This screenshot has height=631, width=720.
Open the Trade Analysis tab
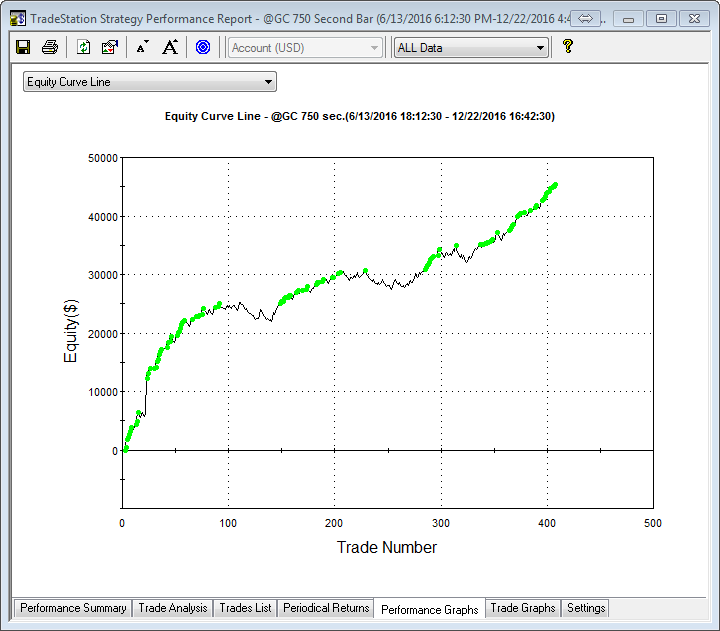[173, 608]
